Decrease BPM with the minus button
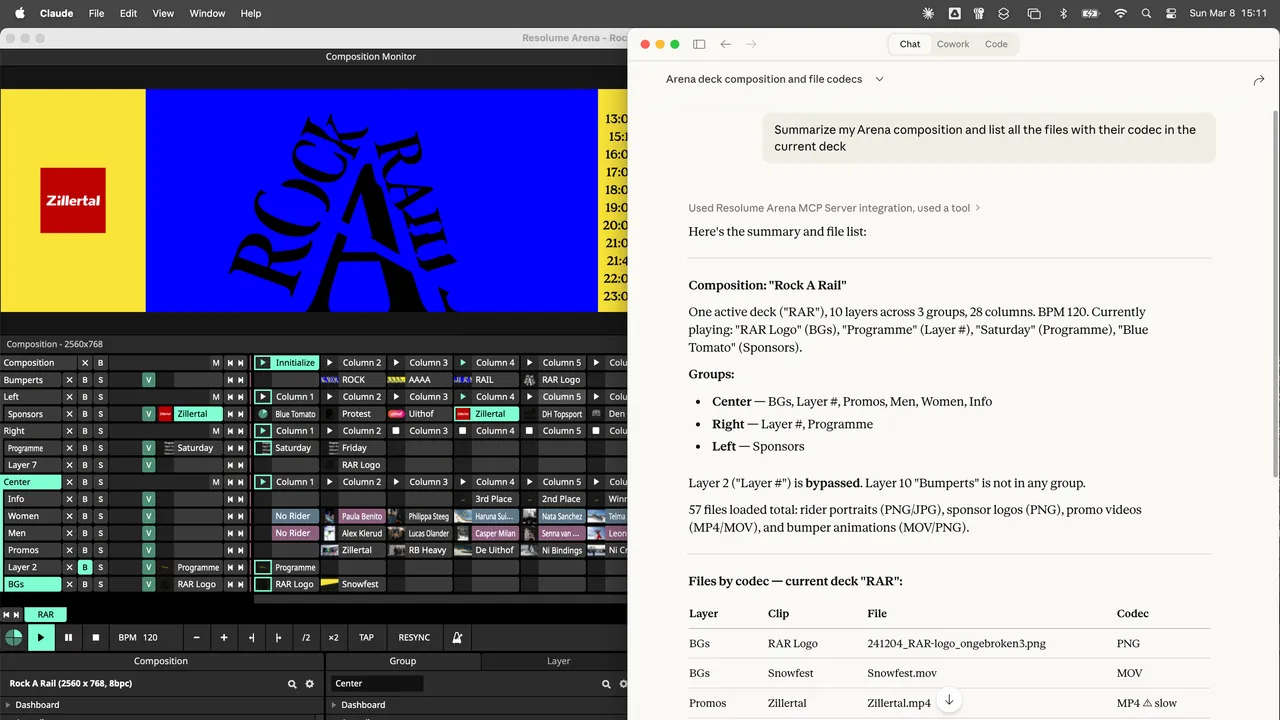The image size is (1280, 720). (196, 637)
